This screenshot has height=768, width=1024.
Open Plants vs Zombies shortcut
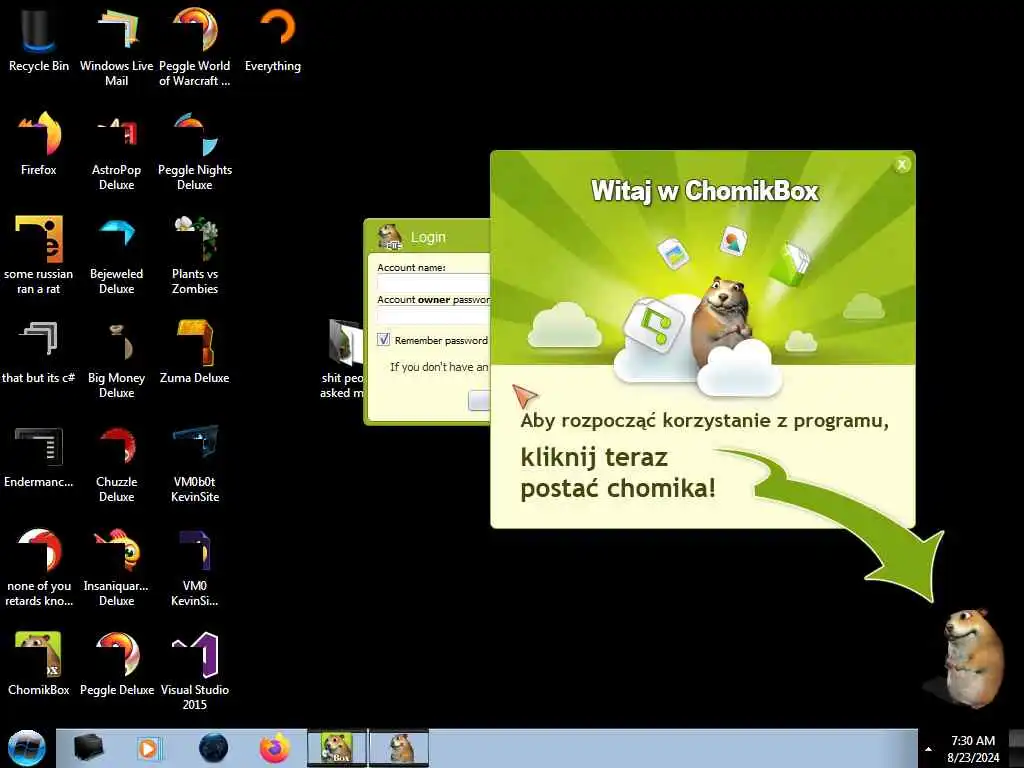tap(195, 255)
